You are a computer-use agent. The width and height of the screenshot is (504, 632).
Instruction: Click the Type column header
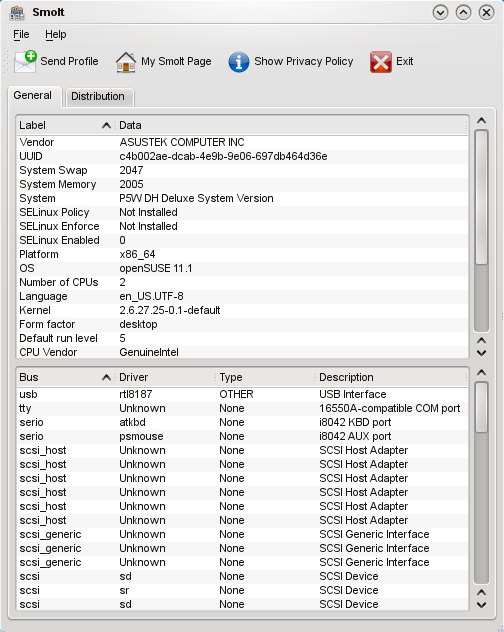(265, 377)
